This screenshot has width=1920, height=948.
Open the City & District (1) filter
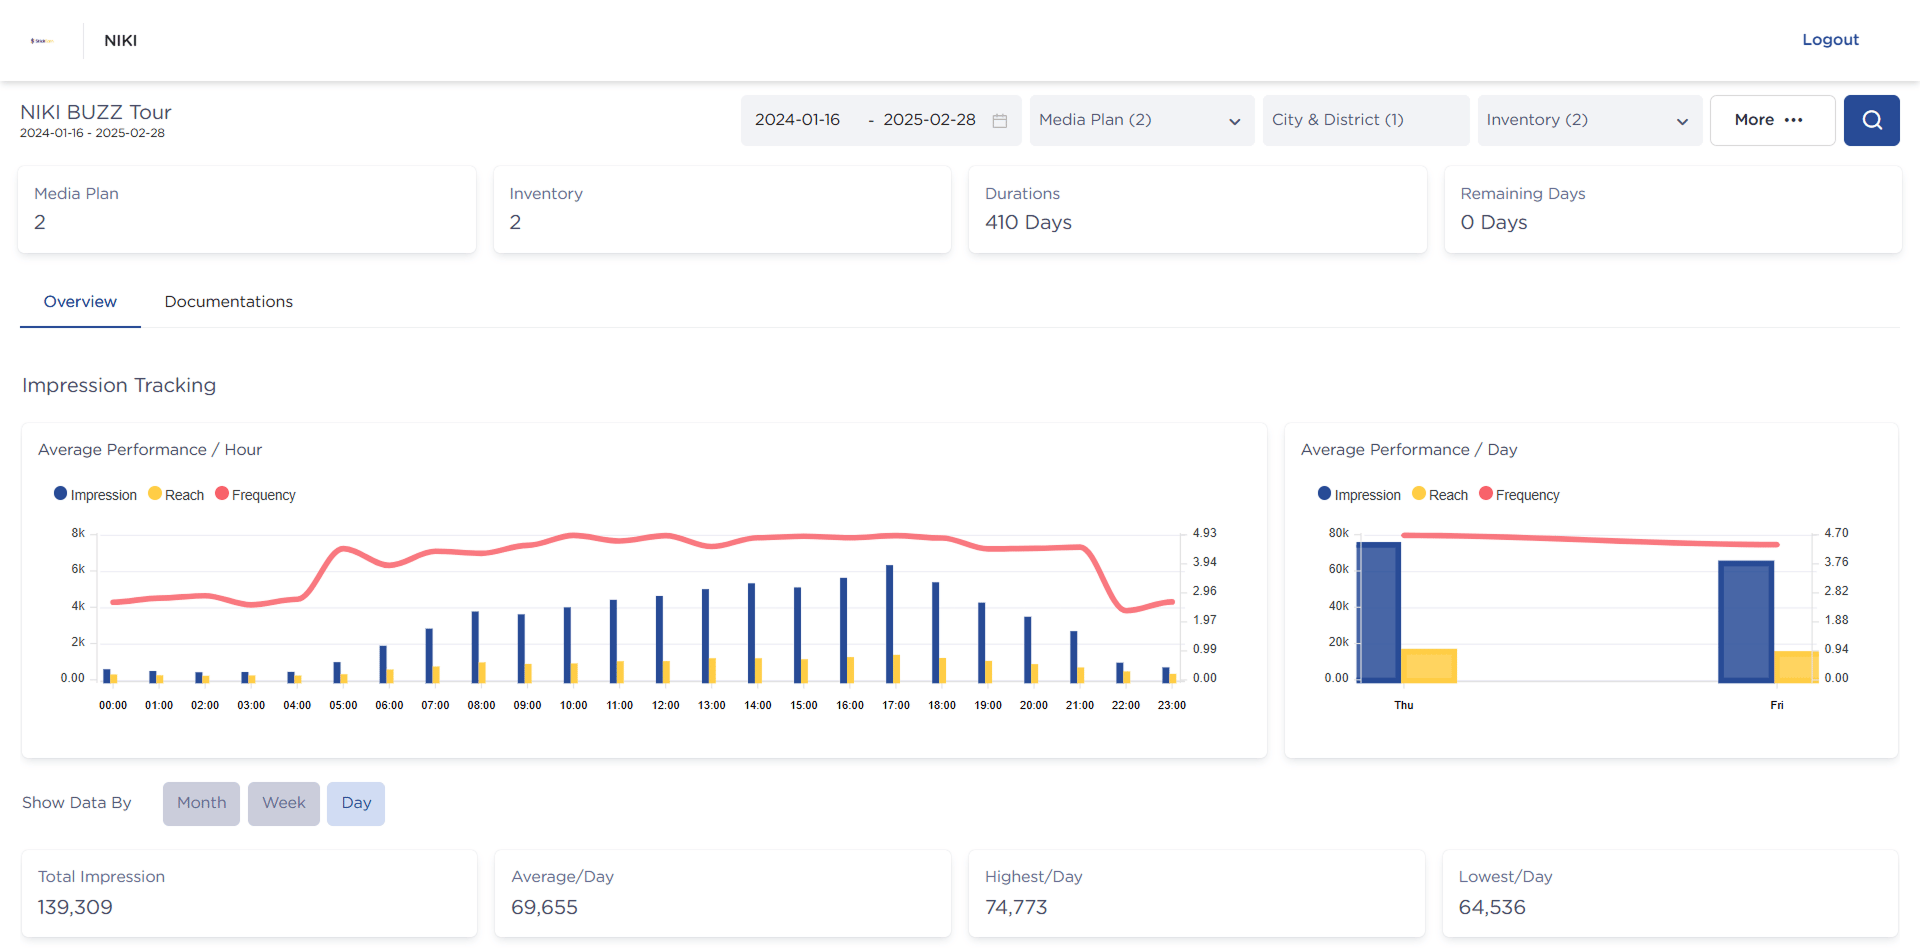click(1366, 120)
